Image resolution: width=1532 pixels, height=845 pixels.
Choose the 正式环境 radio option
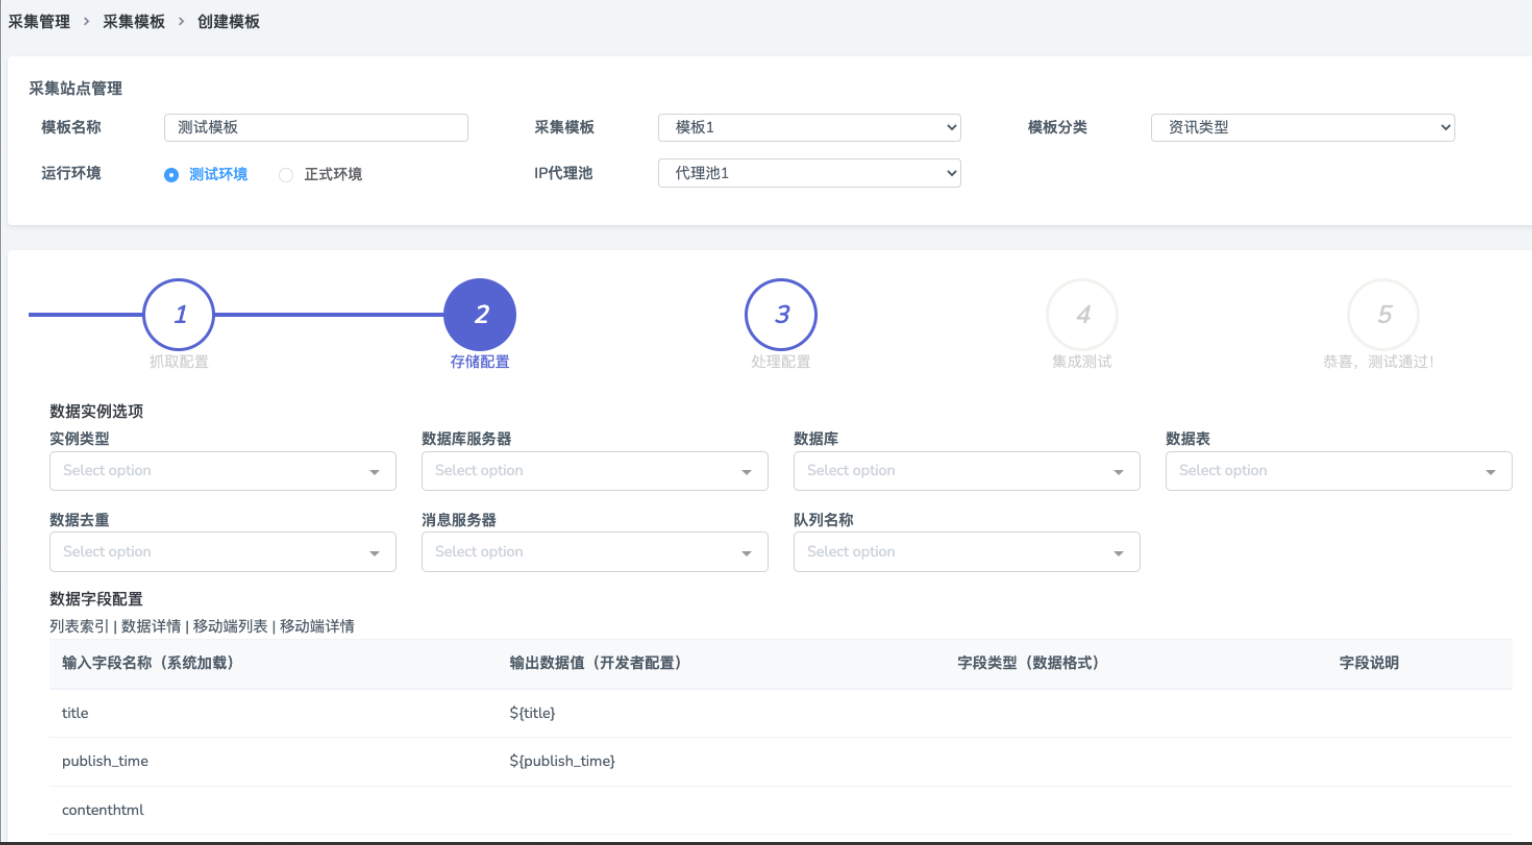[x=286, y=175]
